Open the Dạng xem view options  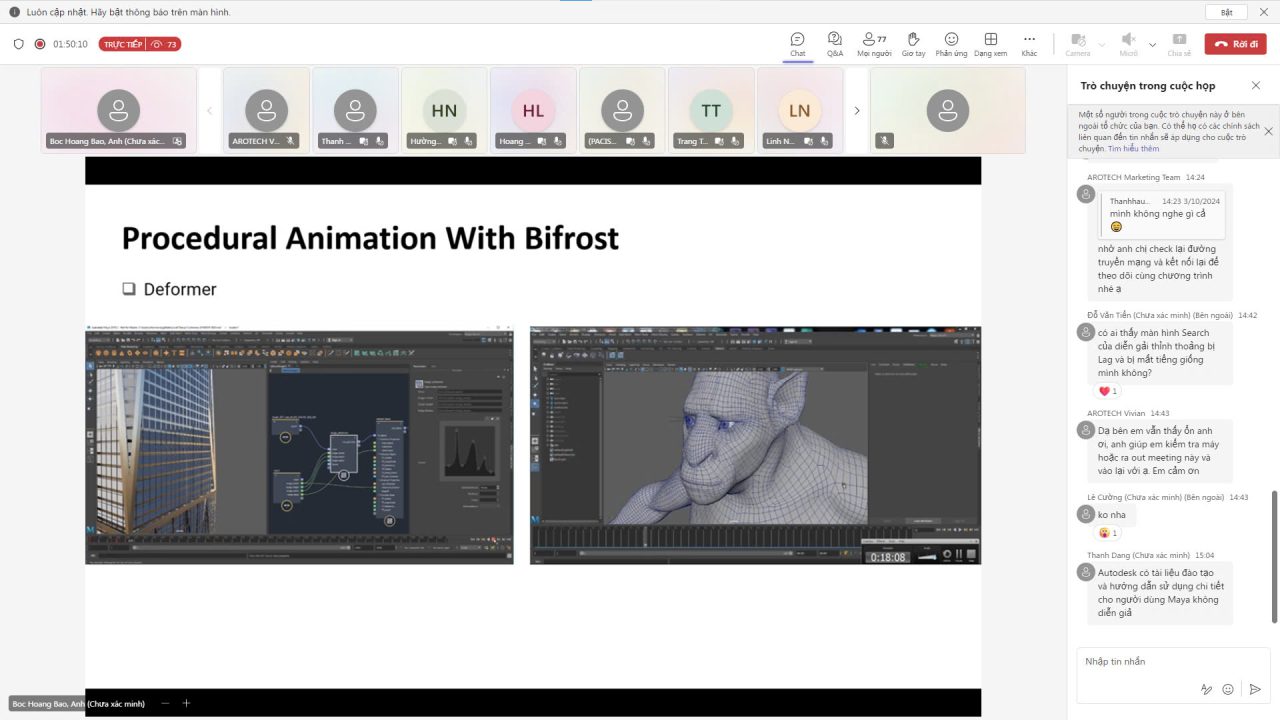(x=990, y=43)
